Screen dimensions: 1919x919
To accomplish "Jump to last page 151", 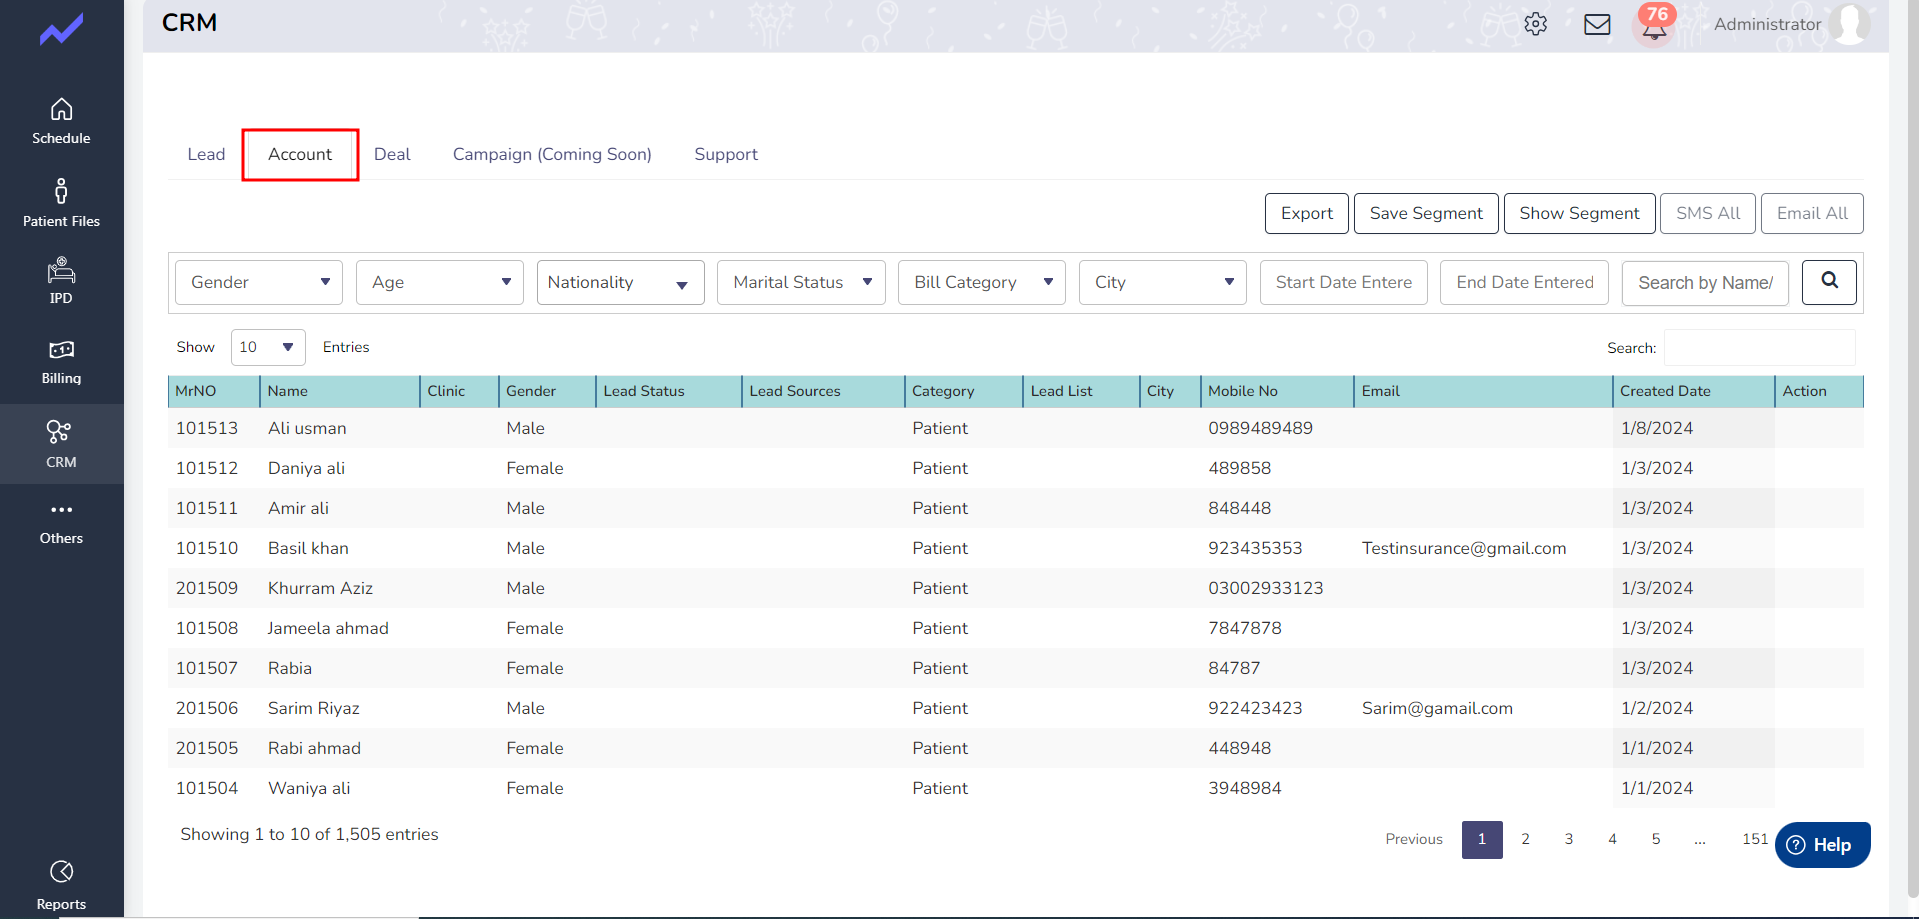I will (x=1755, y=839).
